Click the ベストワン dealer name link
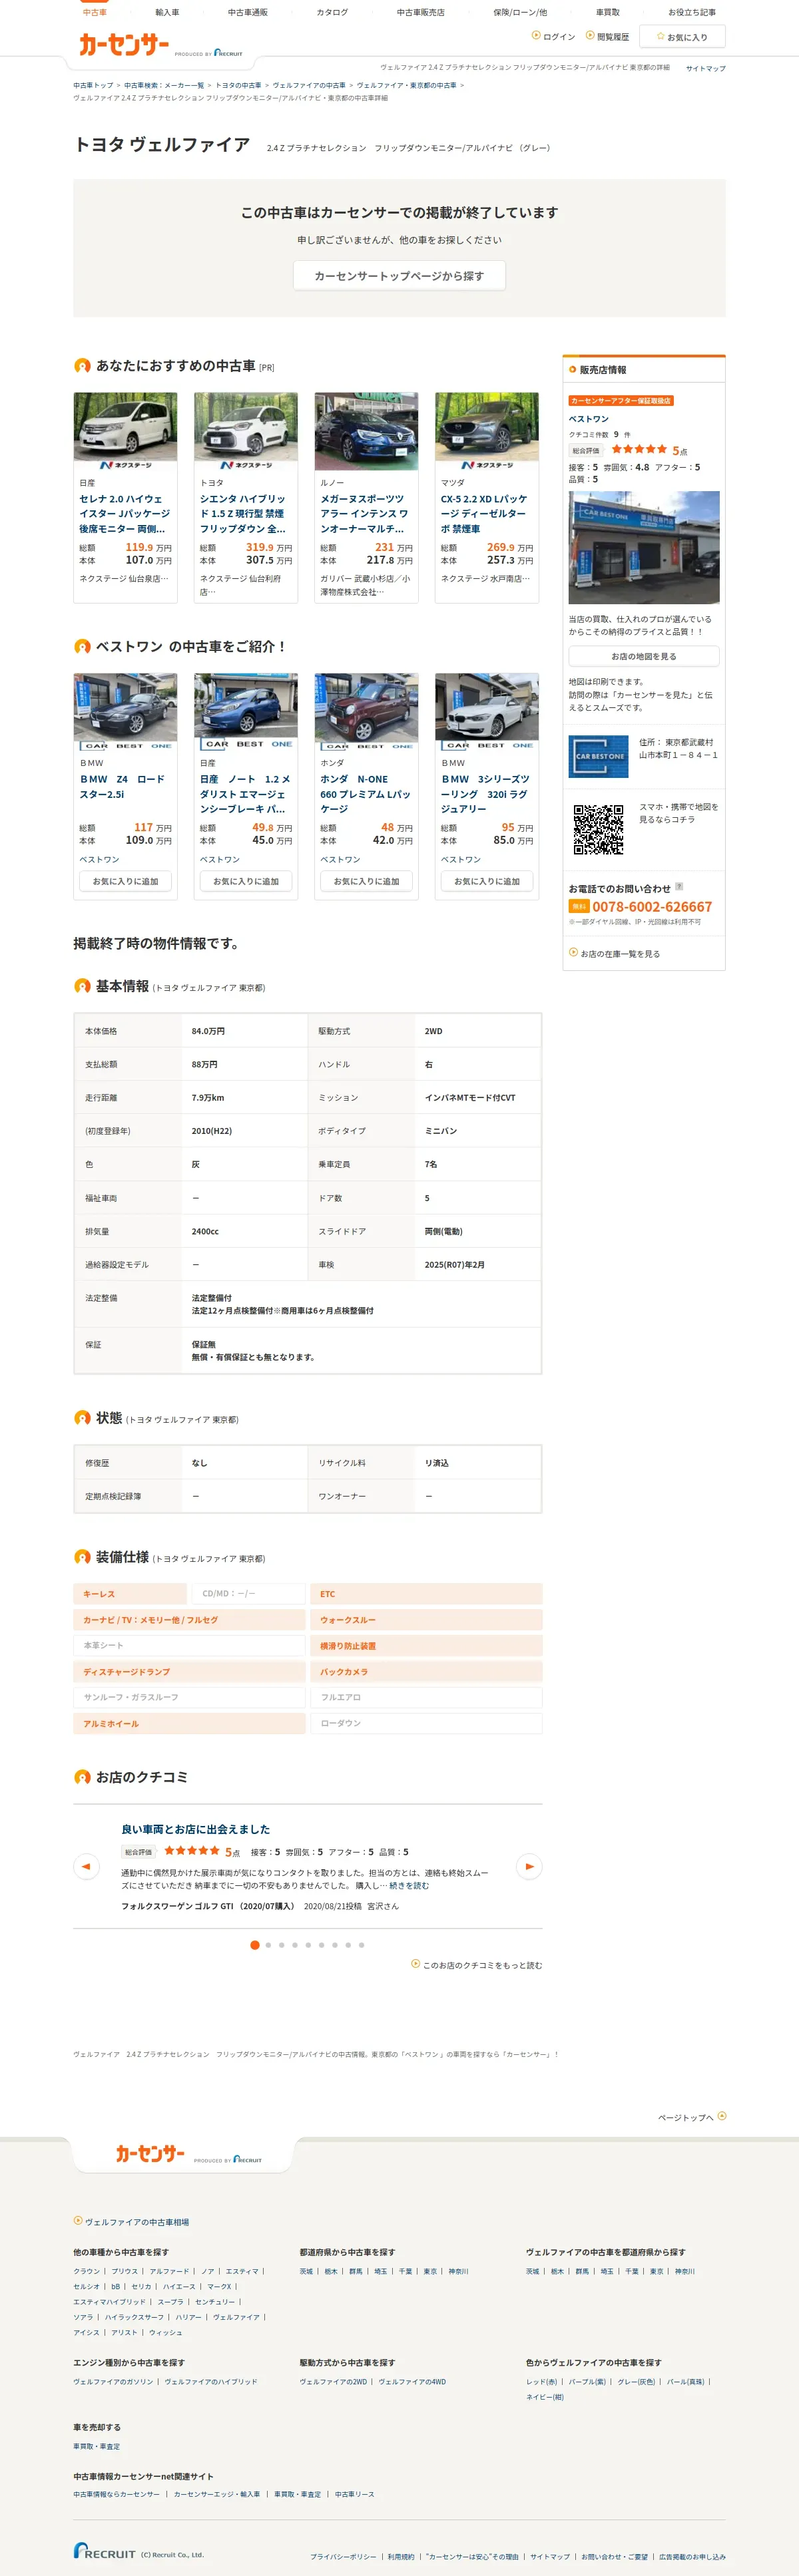This screenshot has height=2576, width=799. (588, 419)
